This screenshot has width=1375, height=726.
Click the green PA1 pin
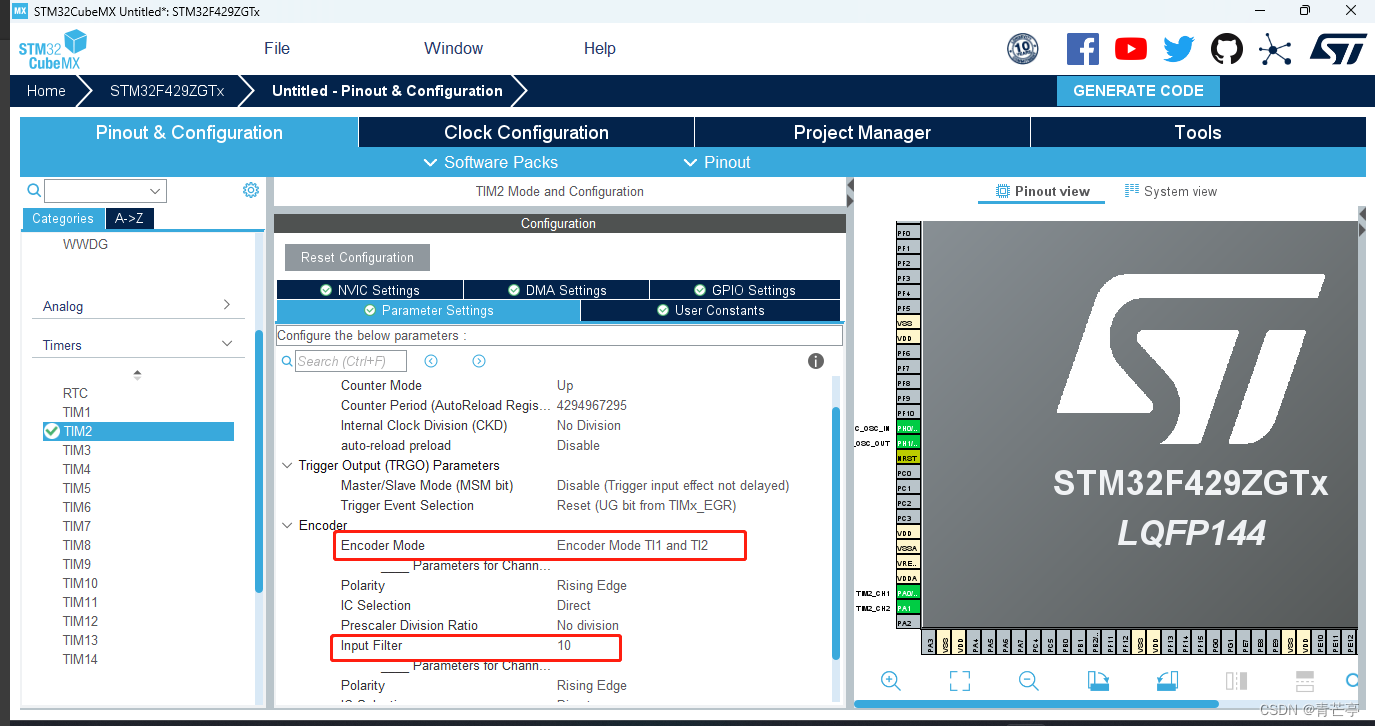(x=907, y=608)
